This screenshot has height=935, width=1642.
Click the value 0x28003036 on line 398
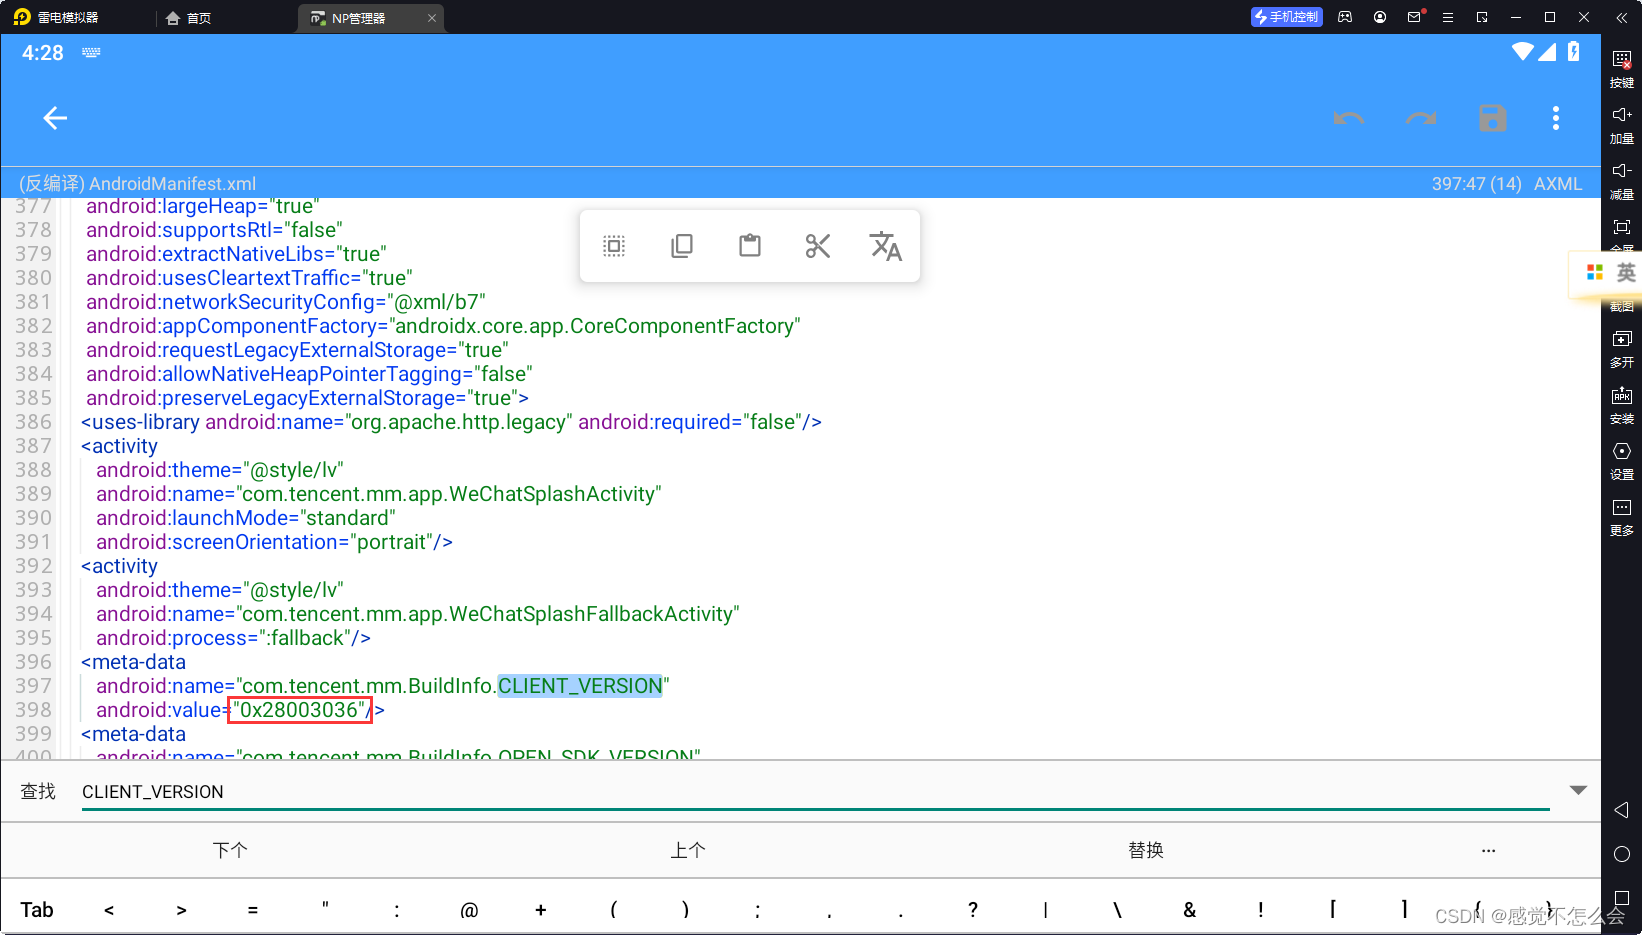click(x=300, y=710)
